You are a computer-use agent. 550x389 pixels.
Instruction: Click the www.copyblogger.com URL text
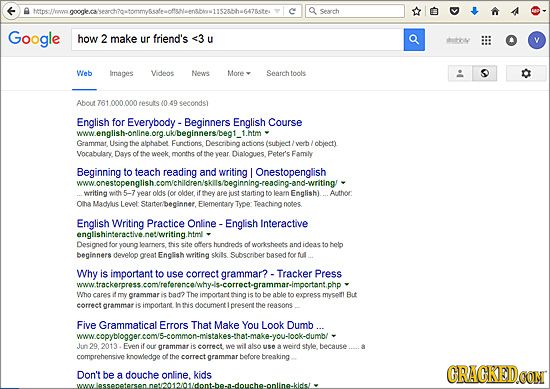(202, 336)
